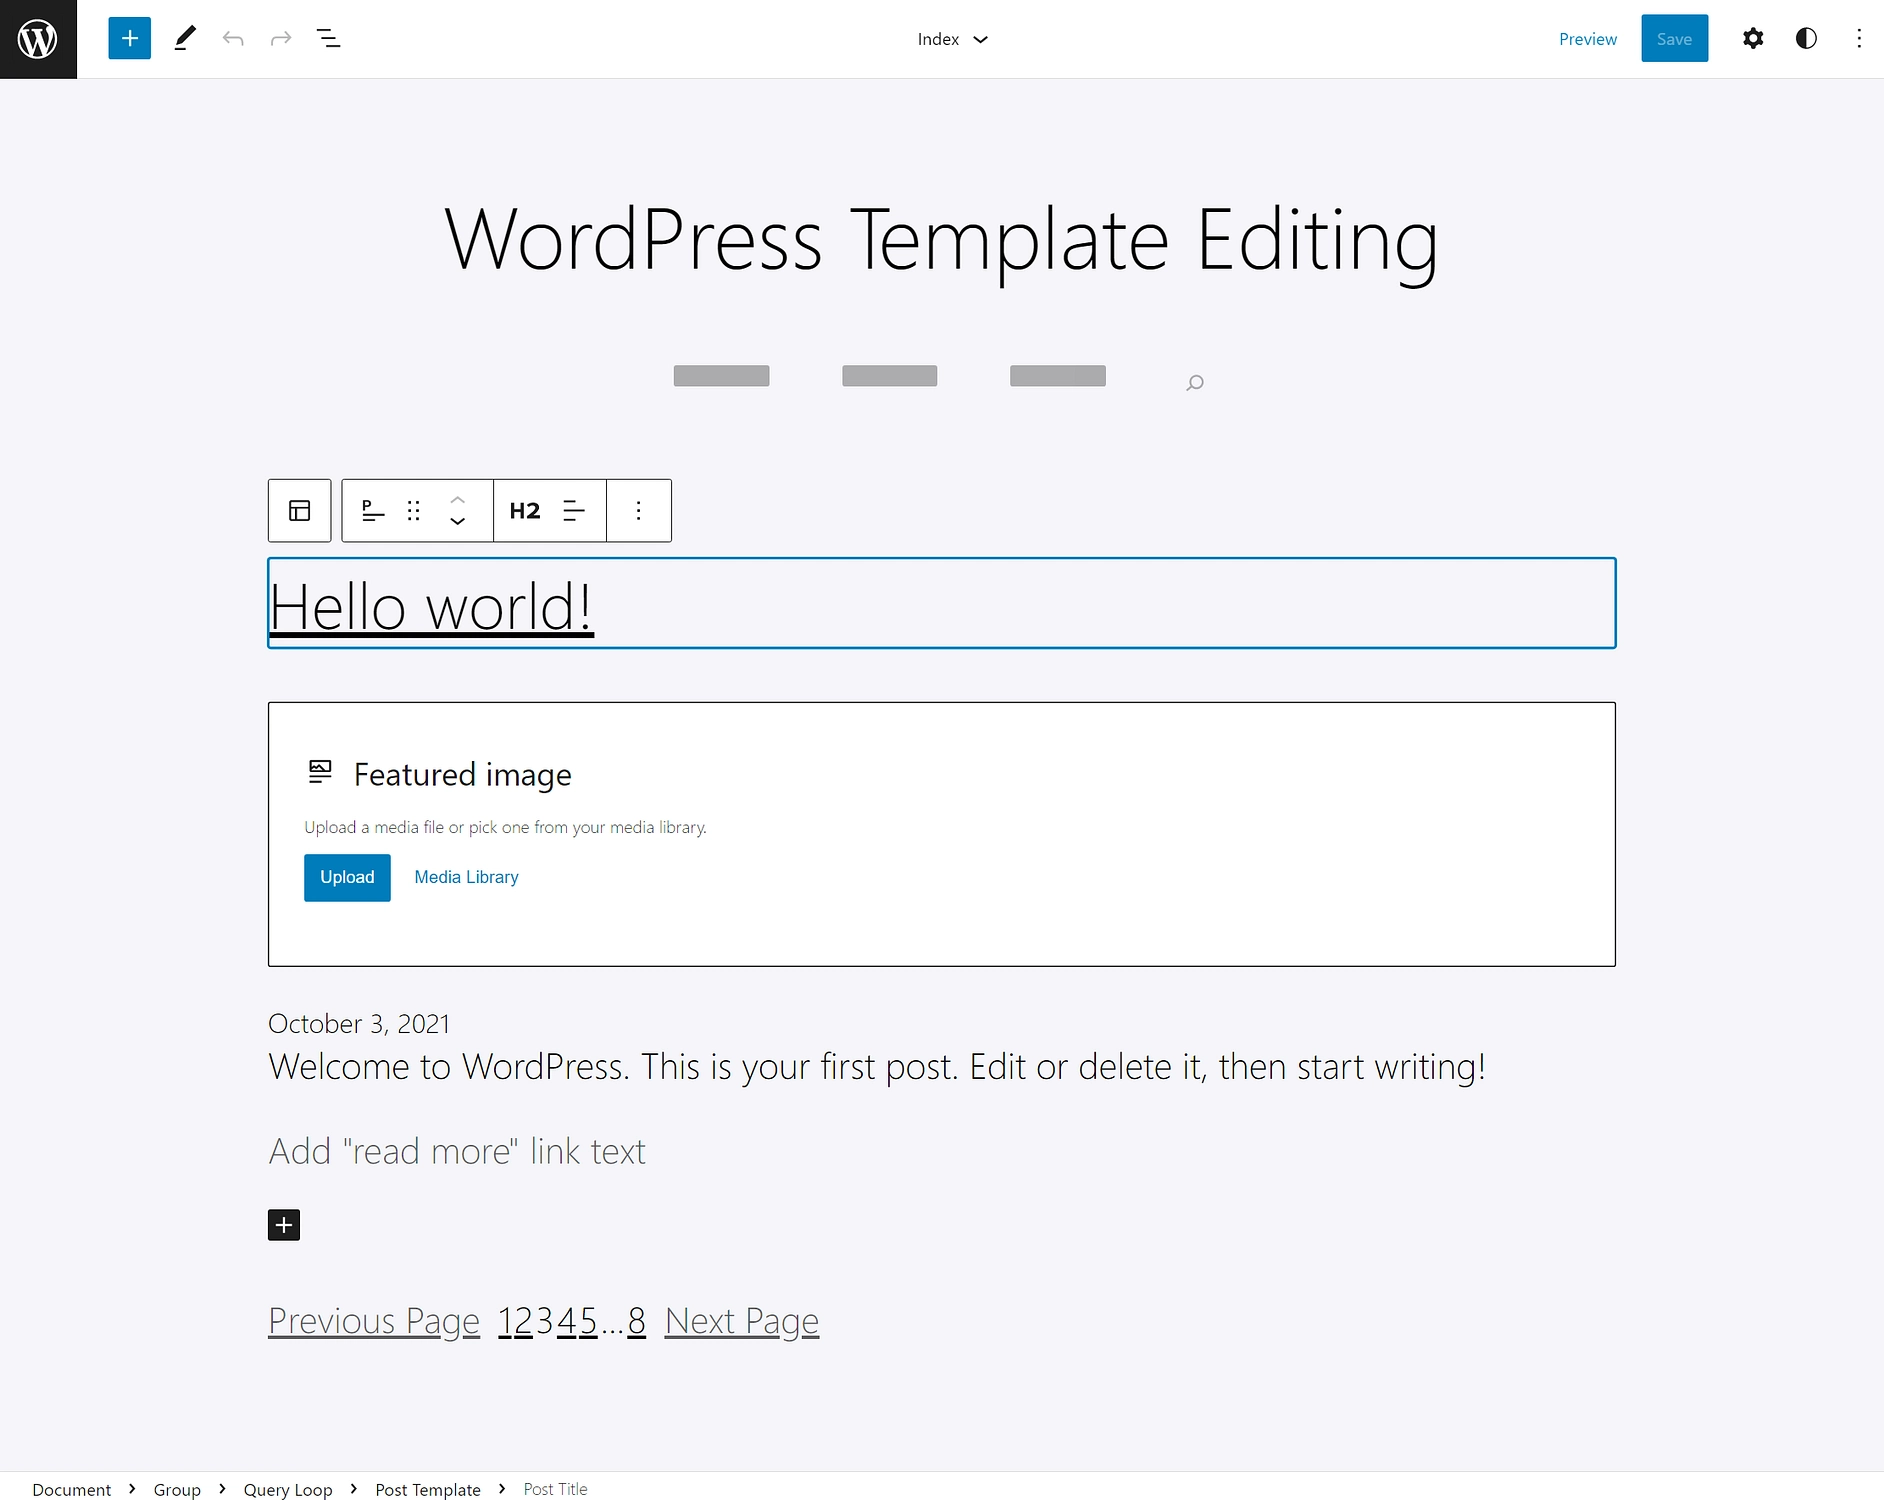Click the black add block button

[x=284, y=1225]
